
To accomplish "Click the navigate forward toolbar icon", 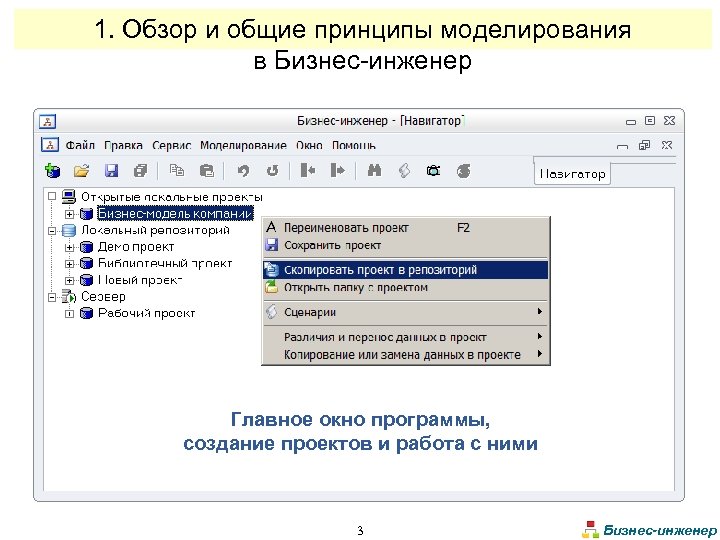I will point(338,170).
